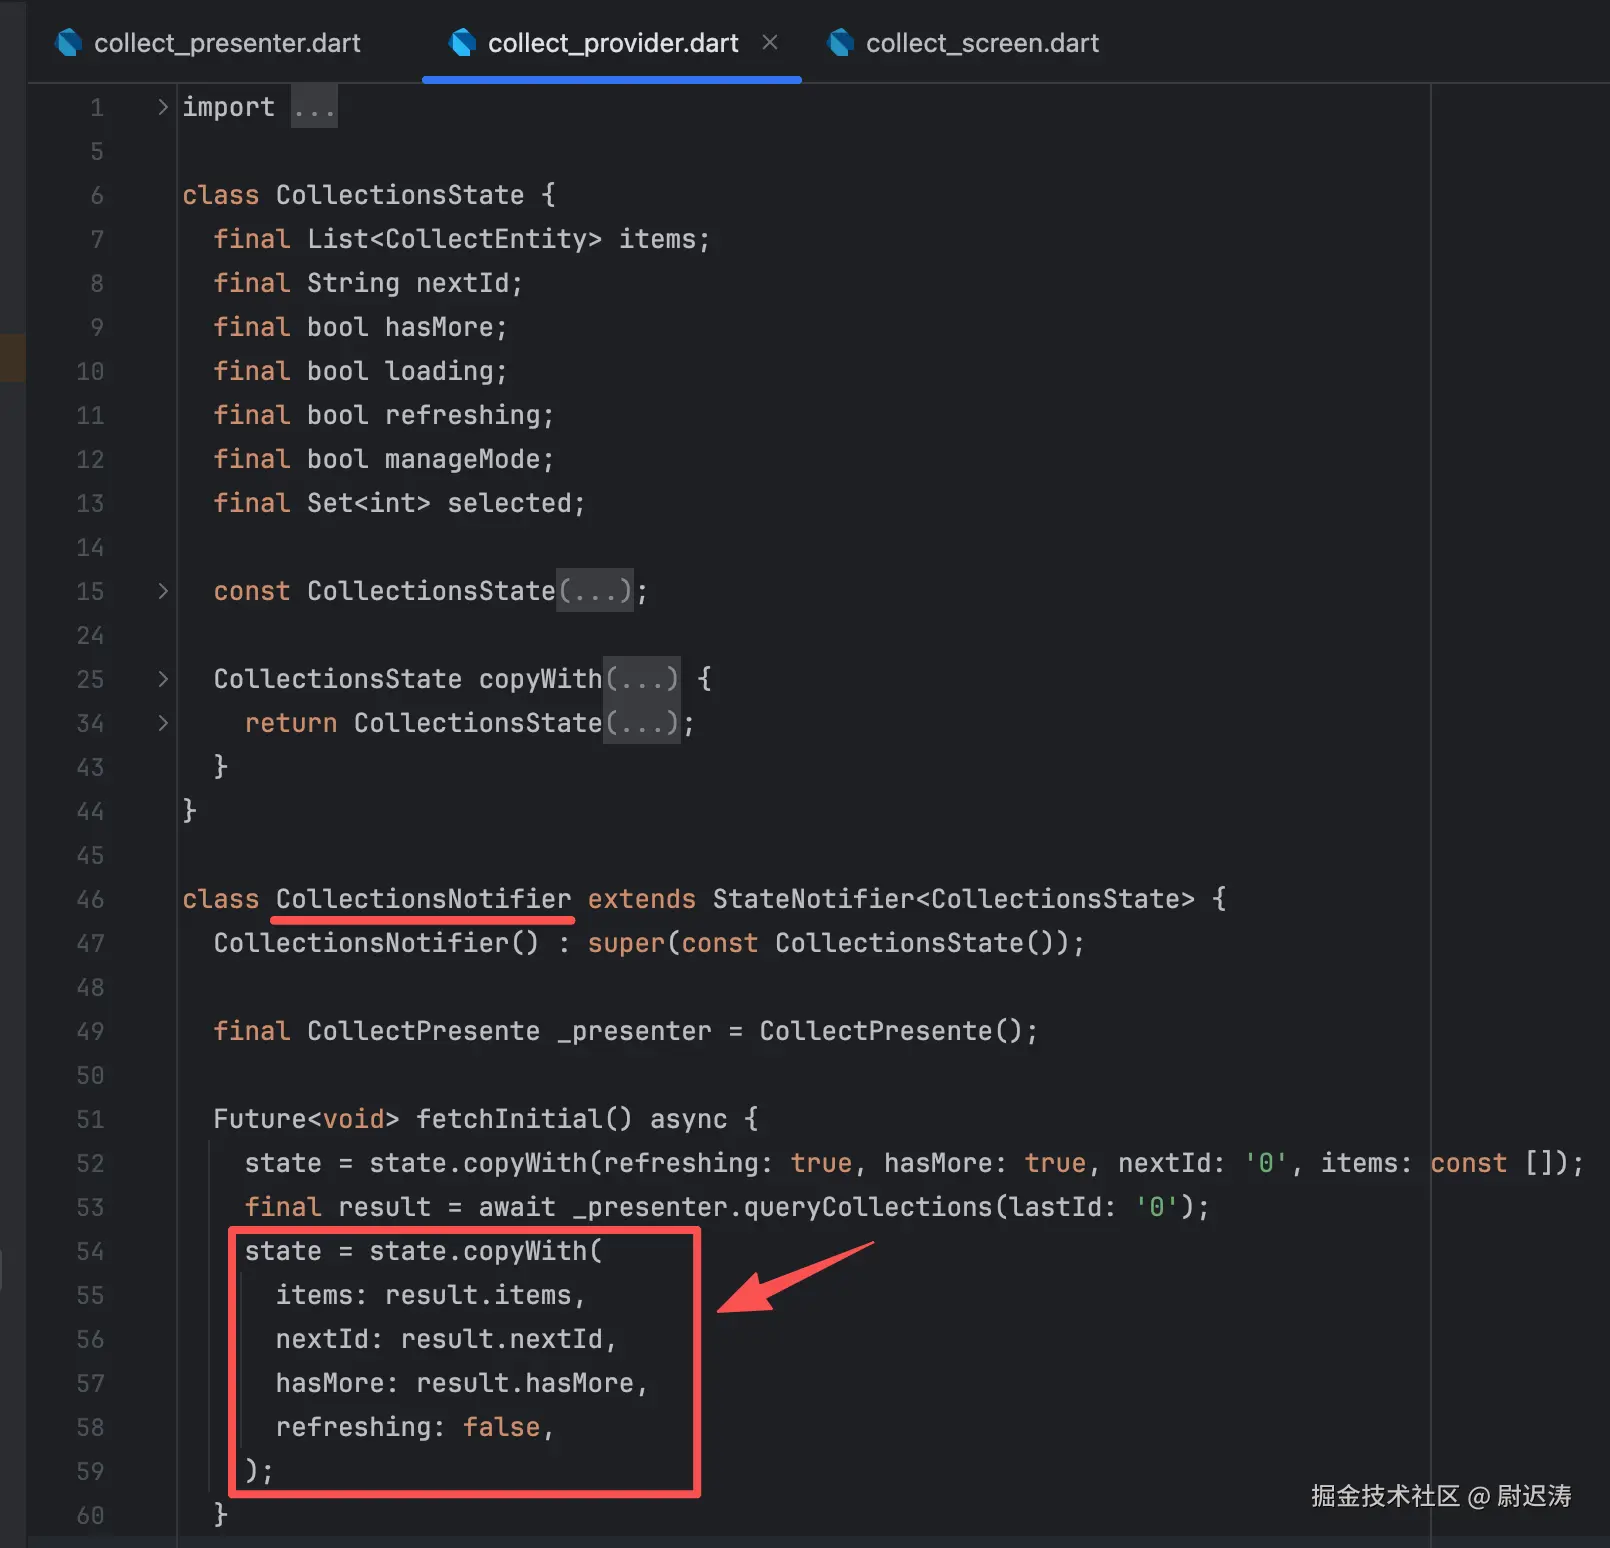Expand the folded const CollectionsState constructor chevron
Screen dimensions: 1610x1548
tap(163, 590)
